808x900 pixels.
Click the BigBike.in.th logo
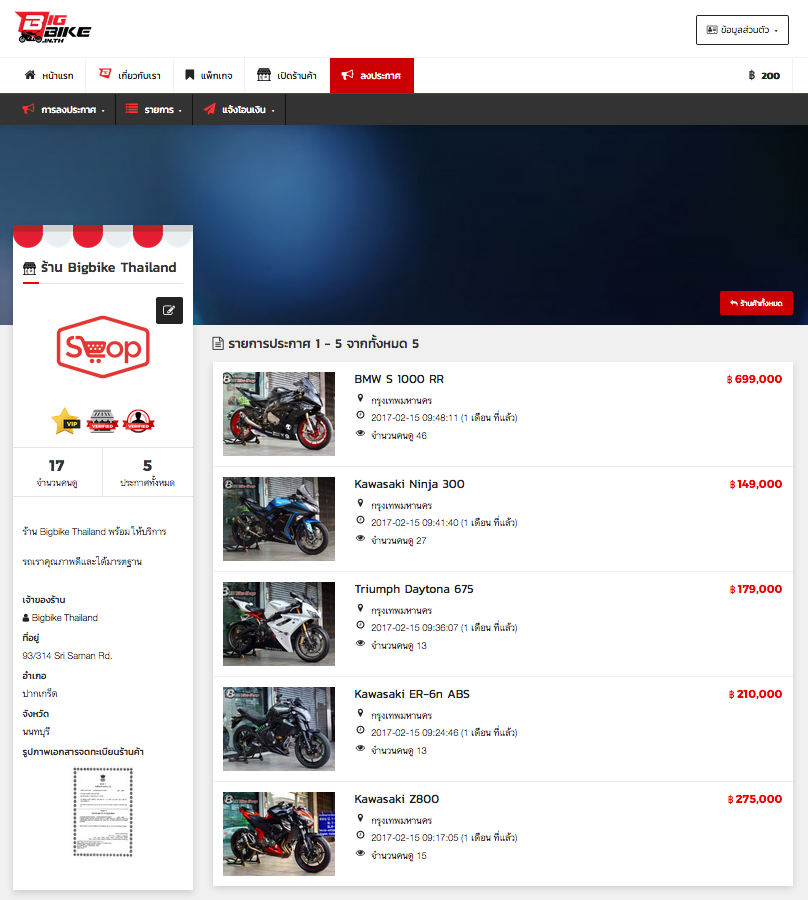pos(53,28)
